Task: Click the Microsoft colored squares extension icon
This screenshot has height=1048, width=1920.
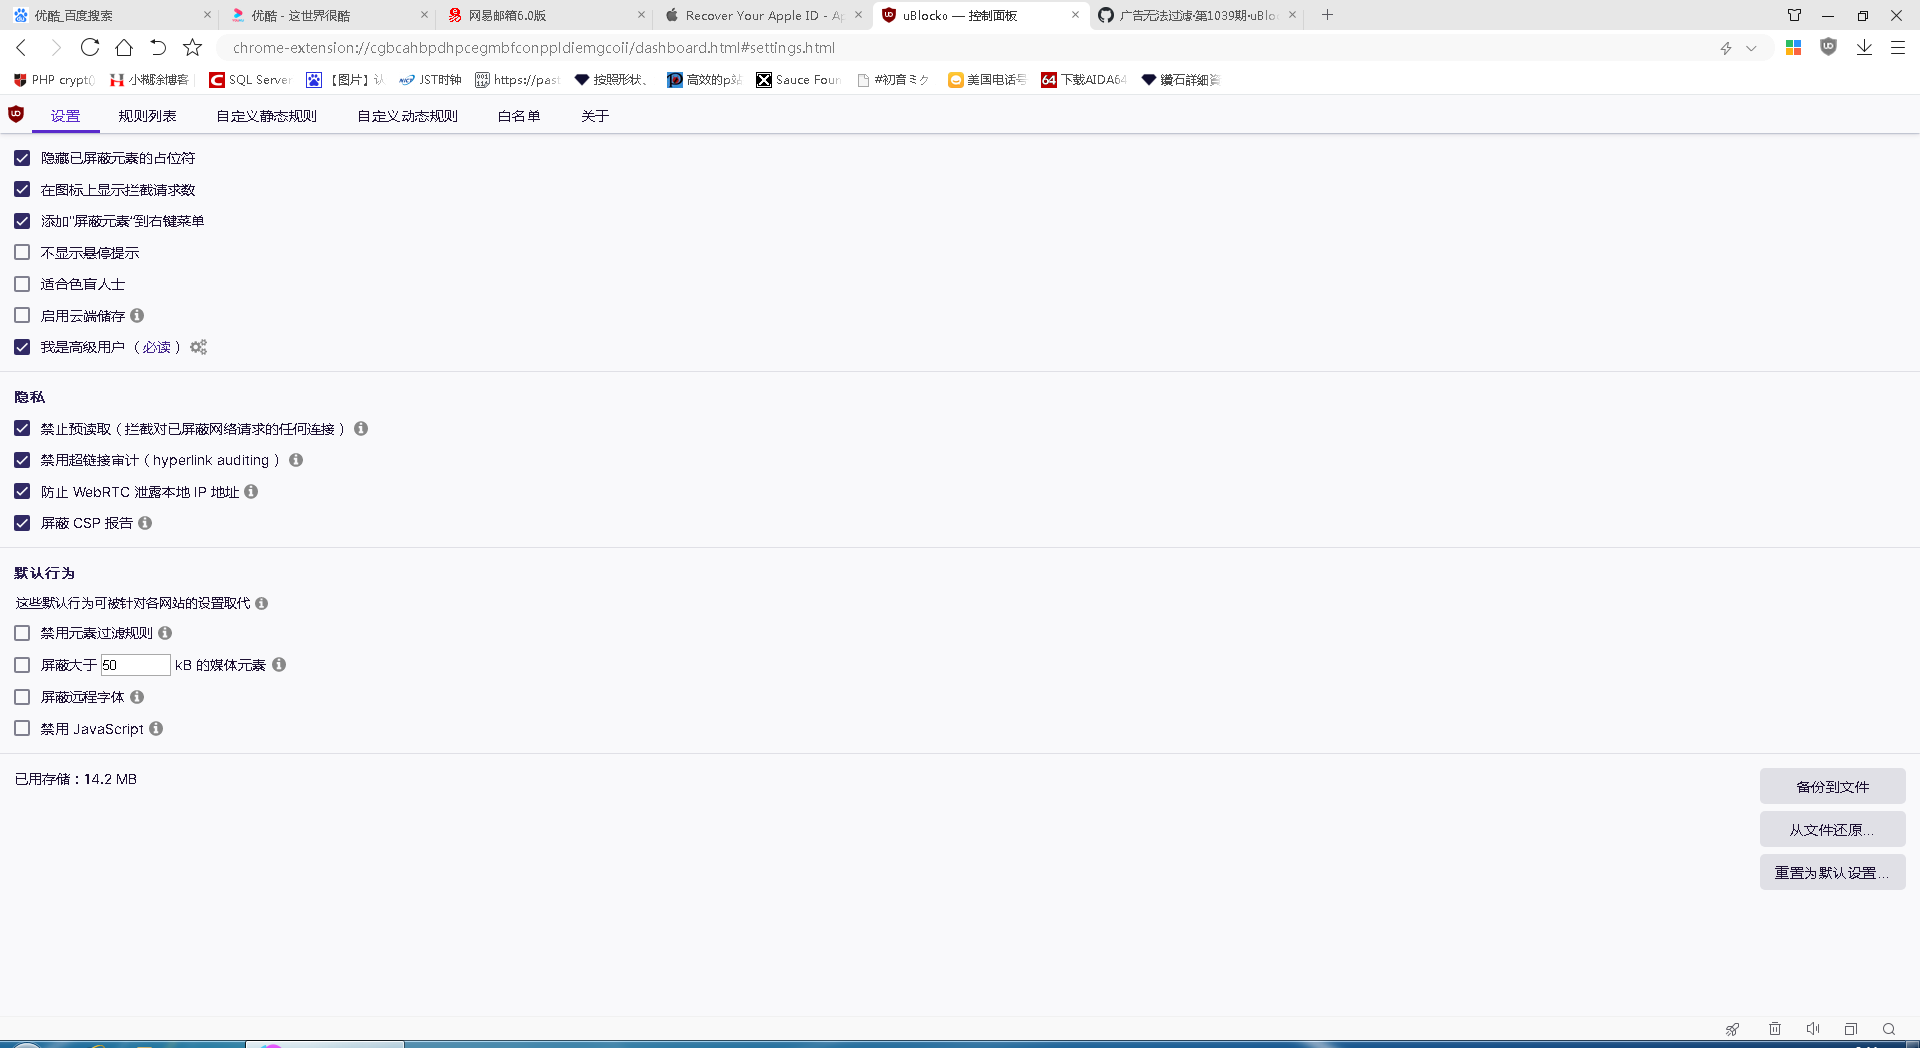Action: tap(1793, 47)
